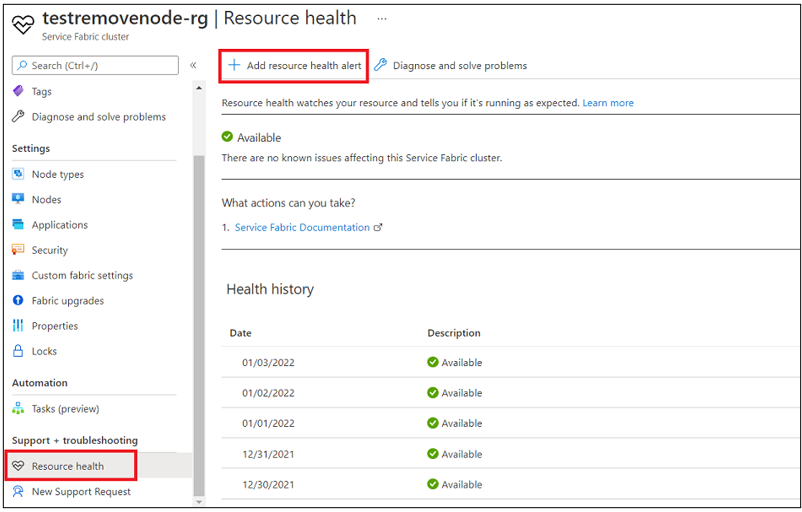Select the 01/02/2022 history date
This screenshot has height=512, width=802.
(x=268, y=393)
